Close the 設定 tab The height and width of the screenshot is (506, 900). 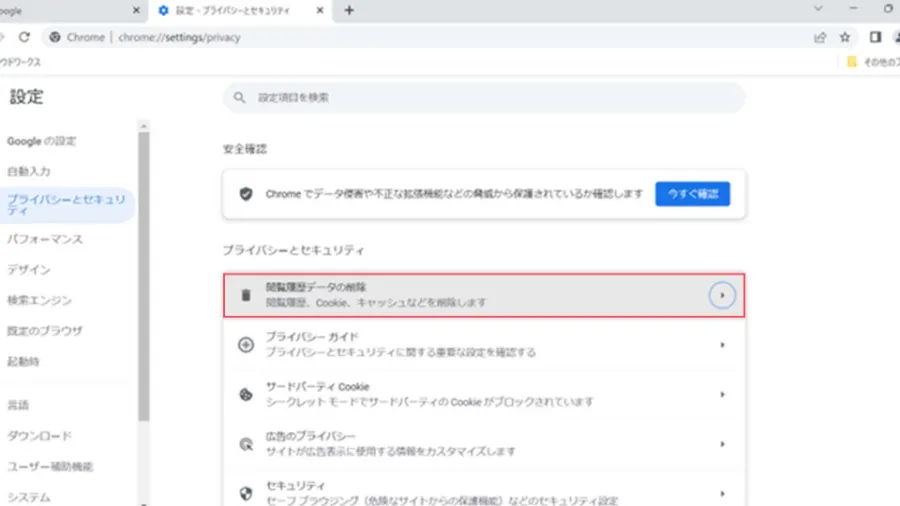coord(320,10)
